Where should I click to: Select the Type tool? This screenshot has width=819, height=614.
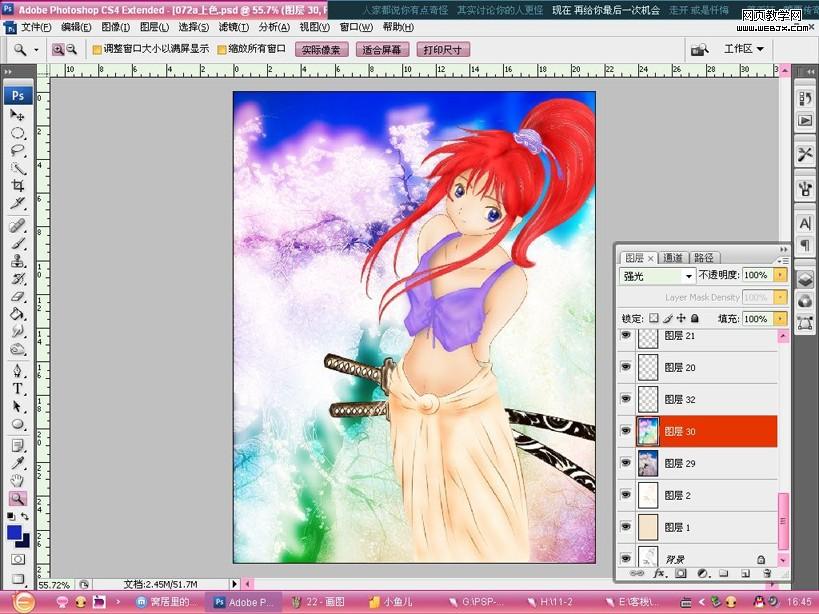pyautogui.click(x=18, y=389)
